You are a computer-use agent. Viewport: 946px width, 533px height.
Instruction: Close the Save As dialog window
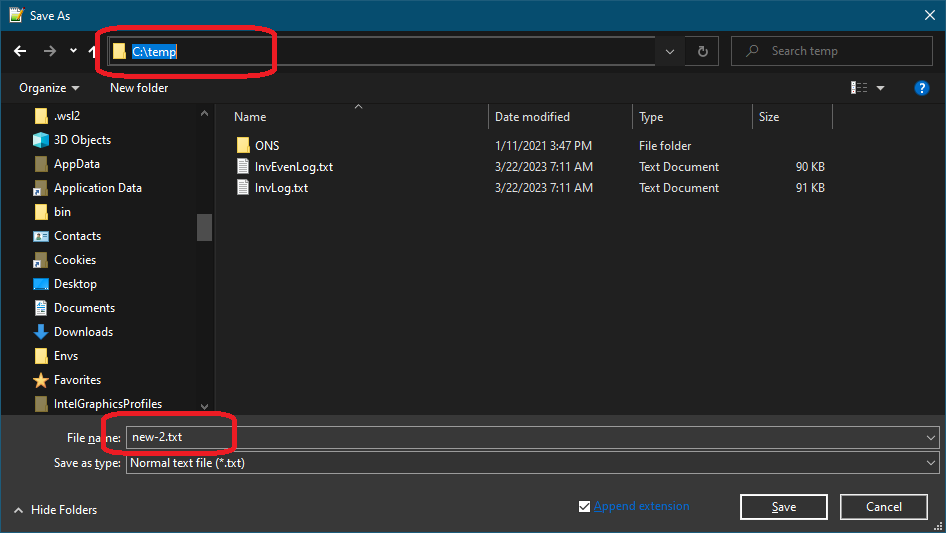930,15
